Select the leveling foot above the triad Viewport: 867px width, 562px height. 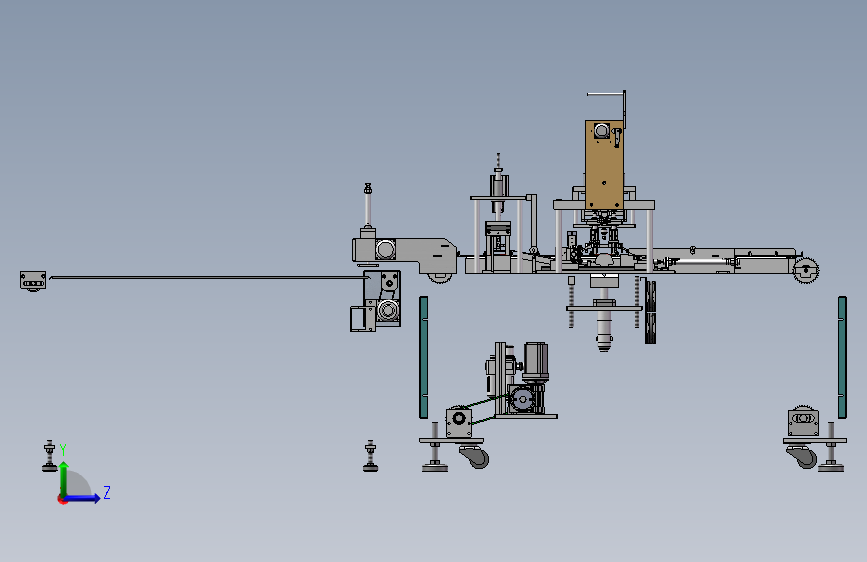pos(49,456)
